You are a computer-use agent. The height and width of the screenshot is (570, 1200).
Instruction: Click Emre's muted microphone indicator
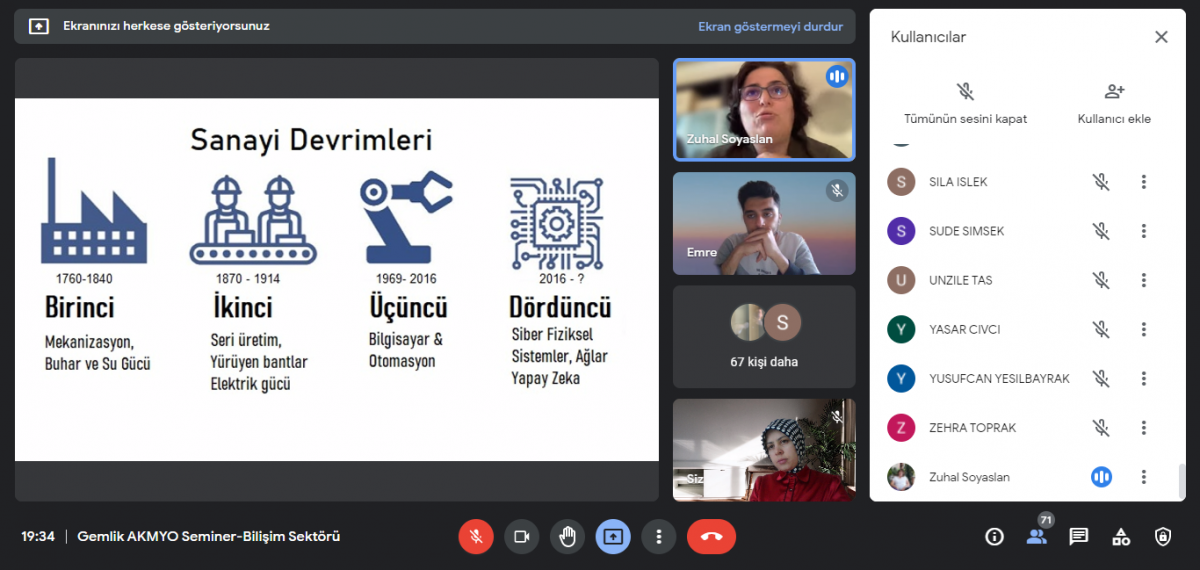pos(837,190)
